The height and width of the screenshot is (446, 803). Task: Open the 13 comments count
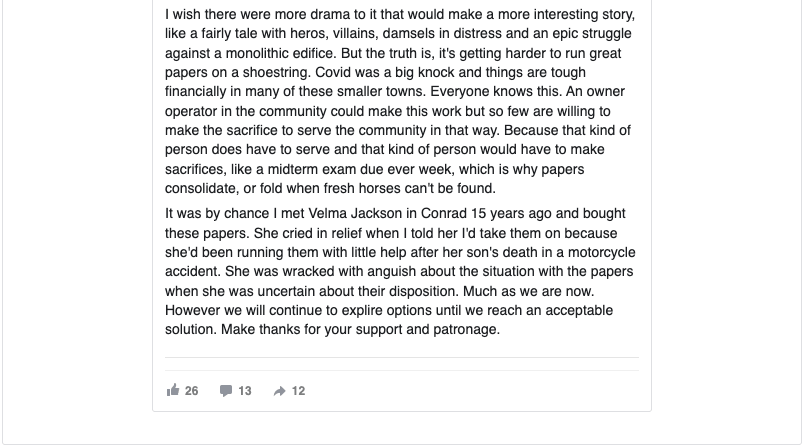click(x=245, y=391)
